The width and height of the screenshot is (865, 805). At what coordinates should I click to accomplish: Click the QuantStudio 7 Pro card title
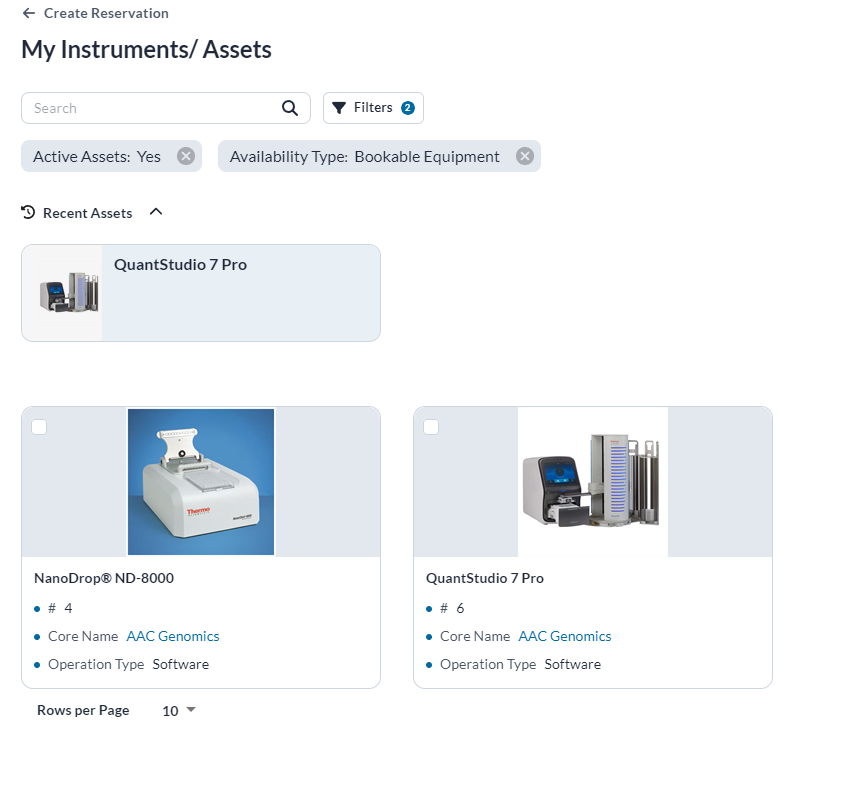click(485, 578)
